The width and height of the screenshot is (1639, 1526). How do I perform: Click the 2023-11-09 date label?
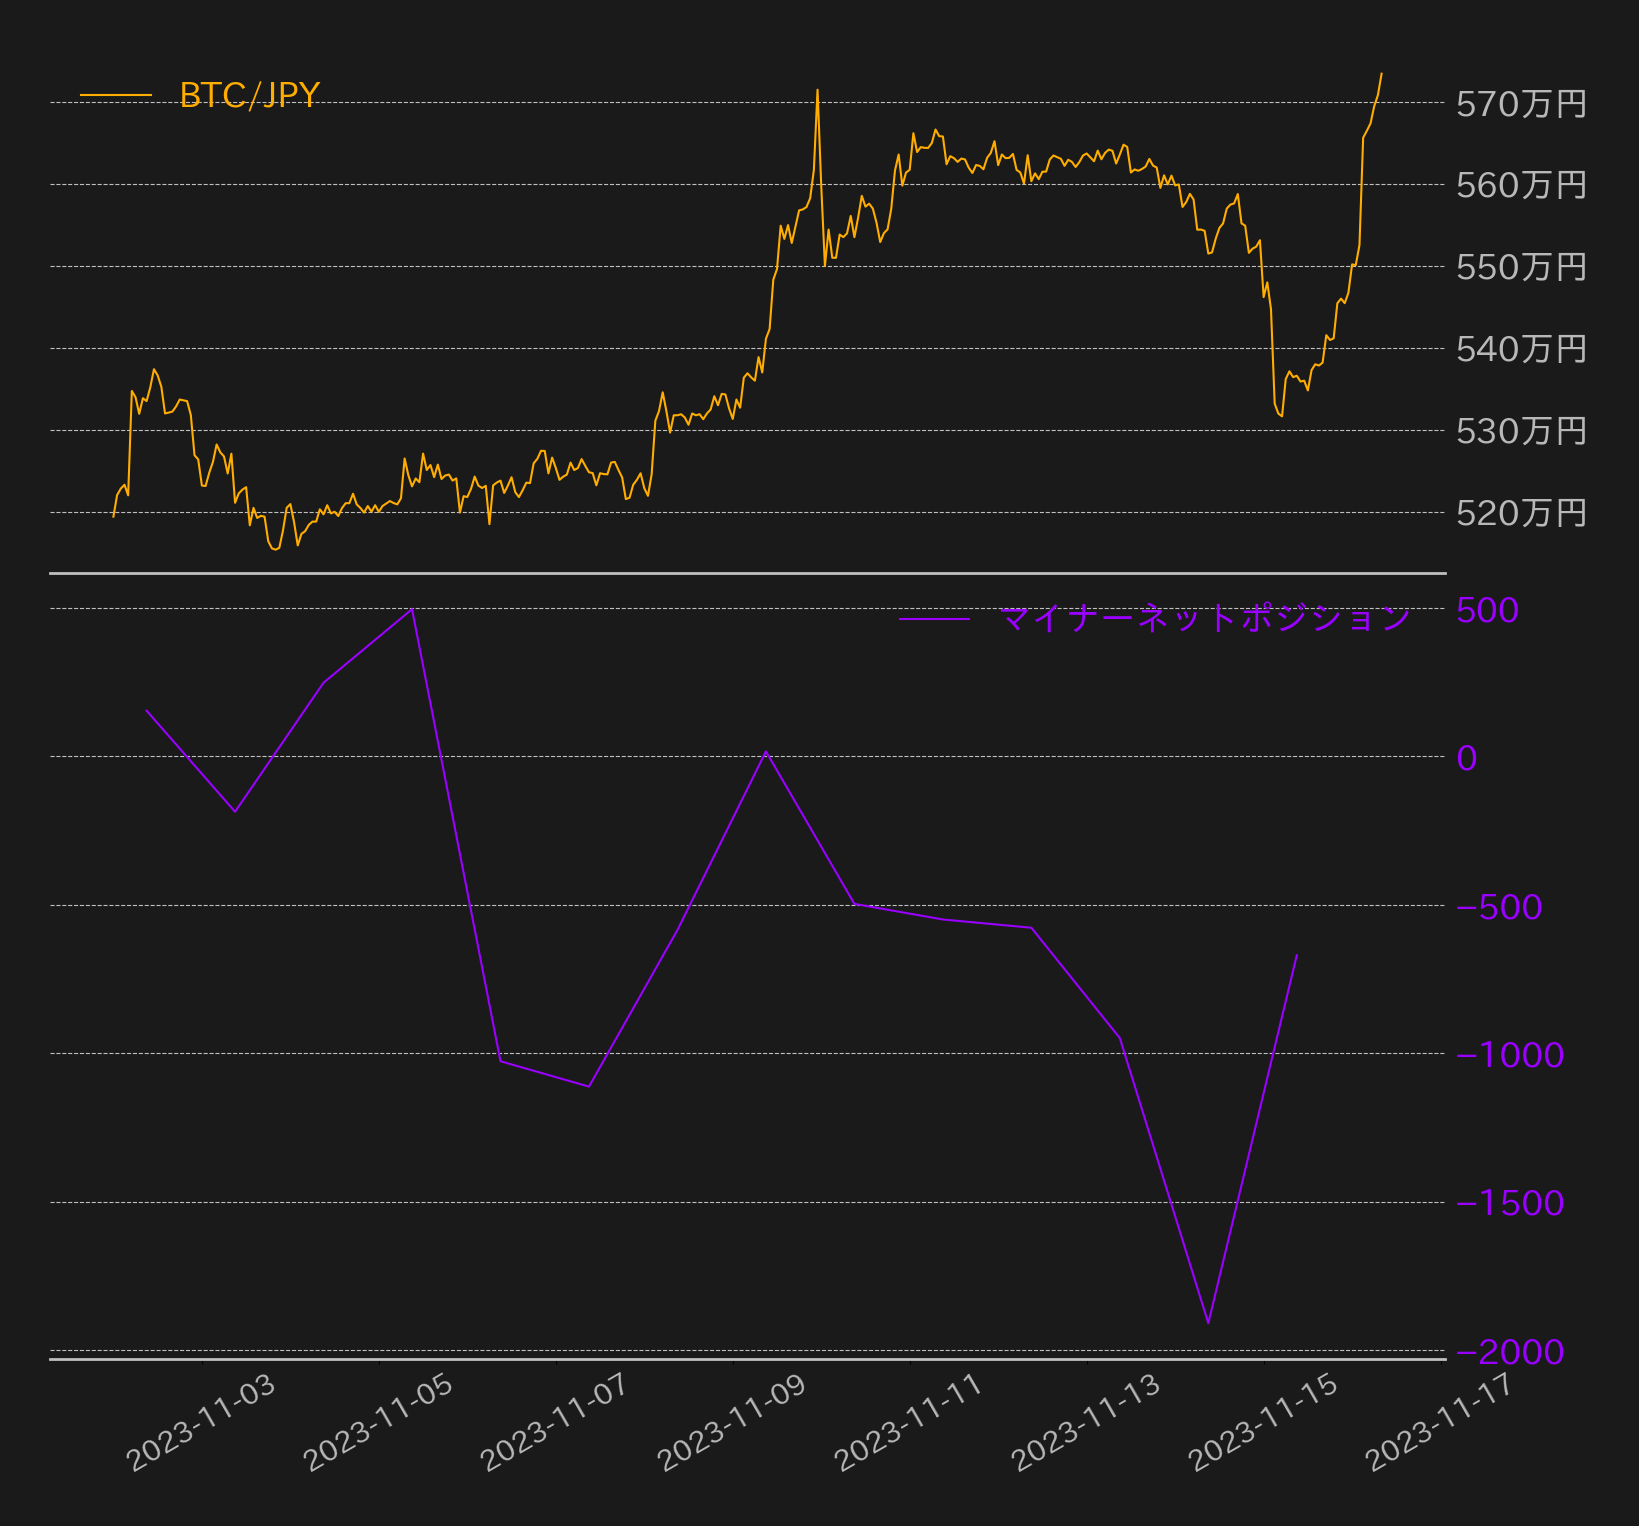732,1421
